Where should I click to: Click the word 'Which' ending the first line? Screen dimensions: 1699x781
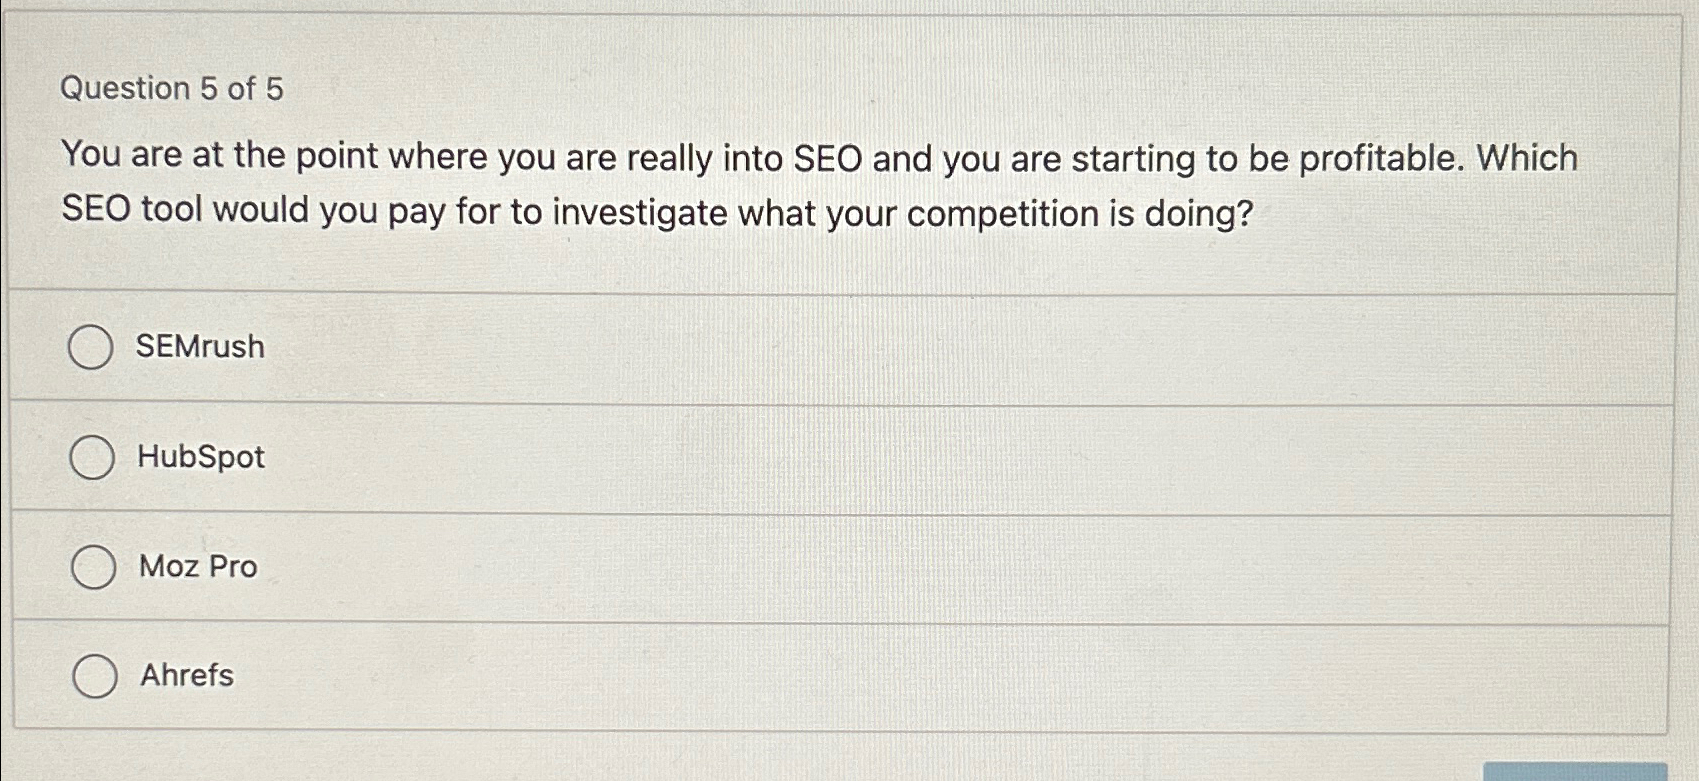point(1527,158)
